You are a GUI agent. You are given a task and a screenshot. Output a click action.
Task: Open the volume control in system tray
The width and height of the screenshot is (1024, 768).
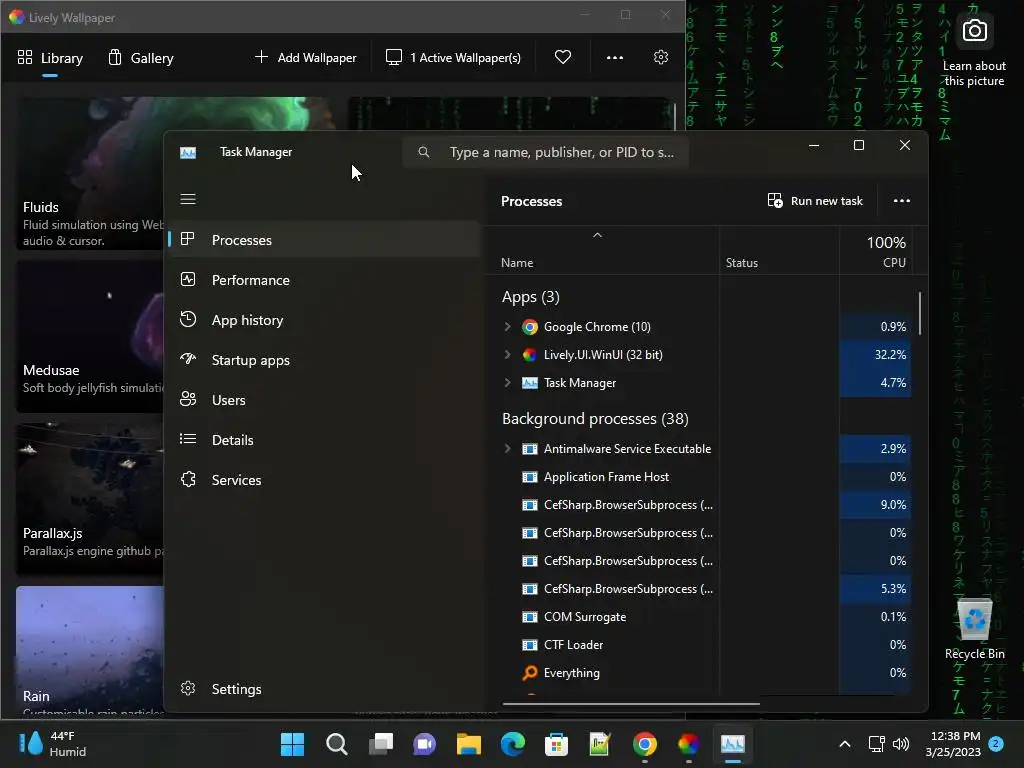click(901, 744)
